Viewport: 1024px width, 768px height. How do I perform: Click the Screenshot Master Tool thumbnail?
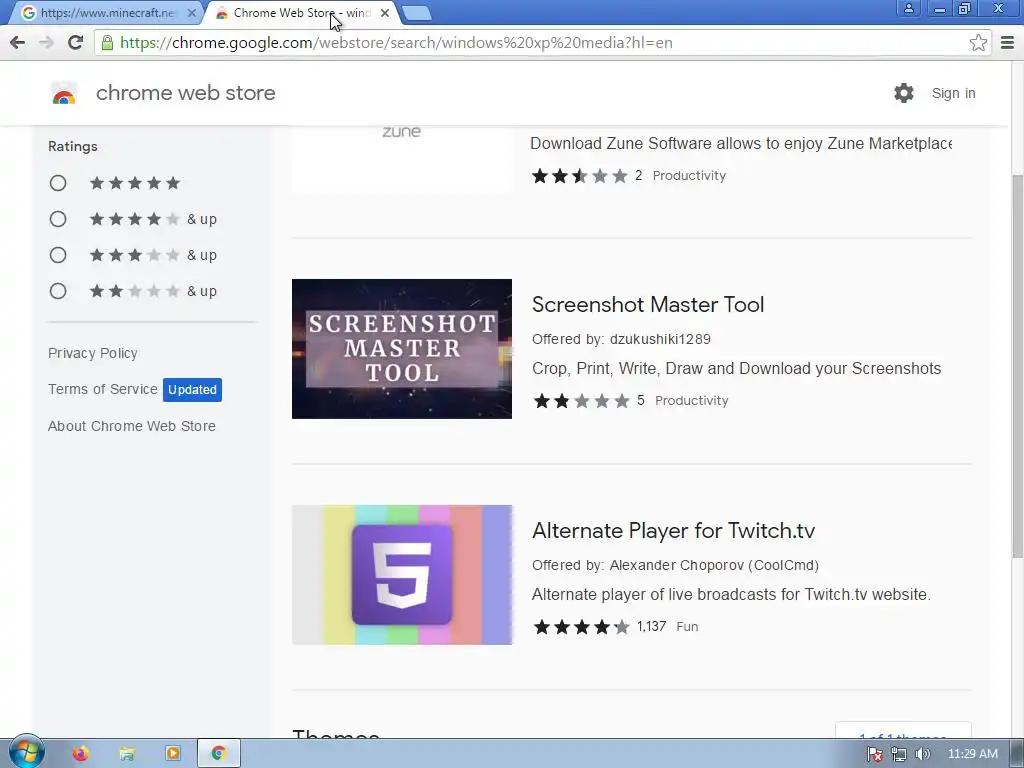402,349
